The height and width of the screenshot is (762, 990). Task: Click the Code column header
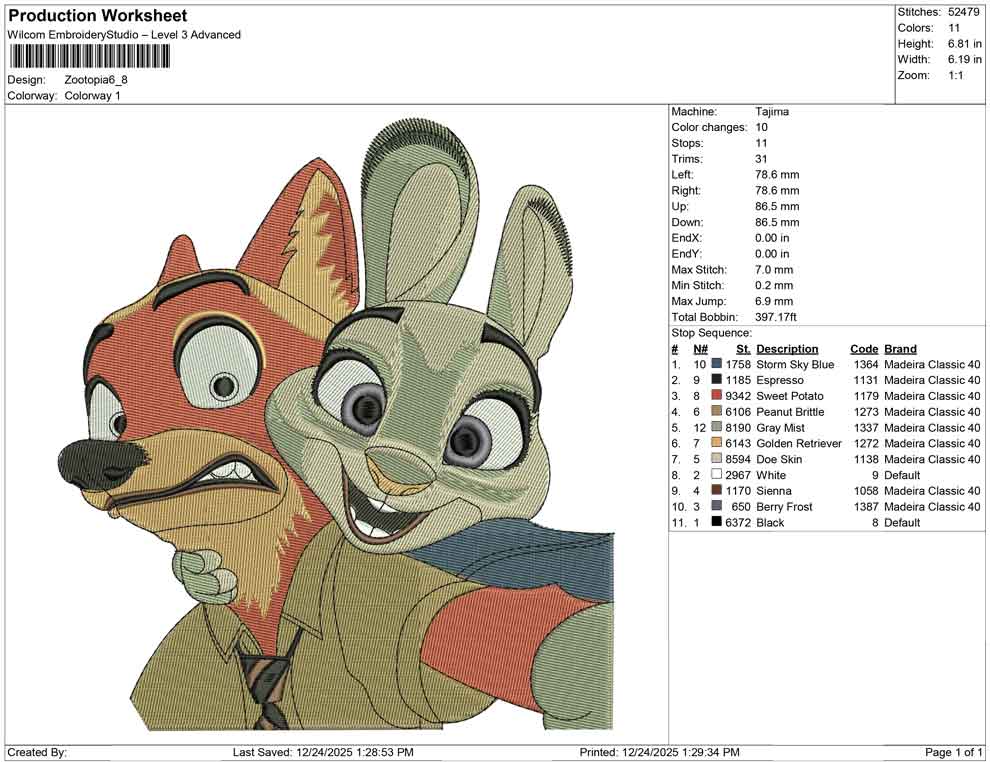864,348
